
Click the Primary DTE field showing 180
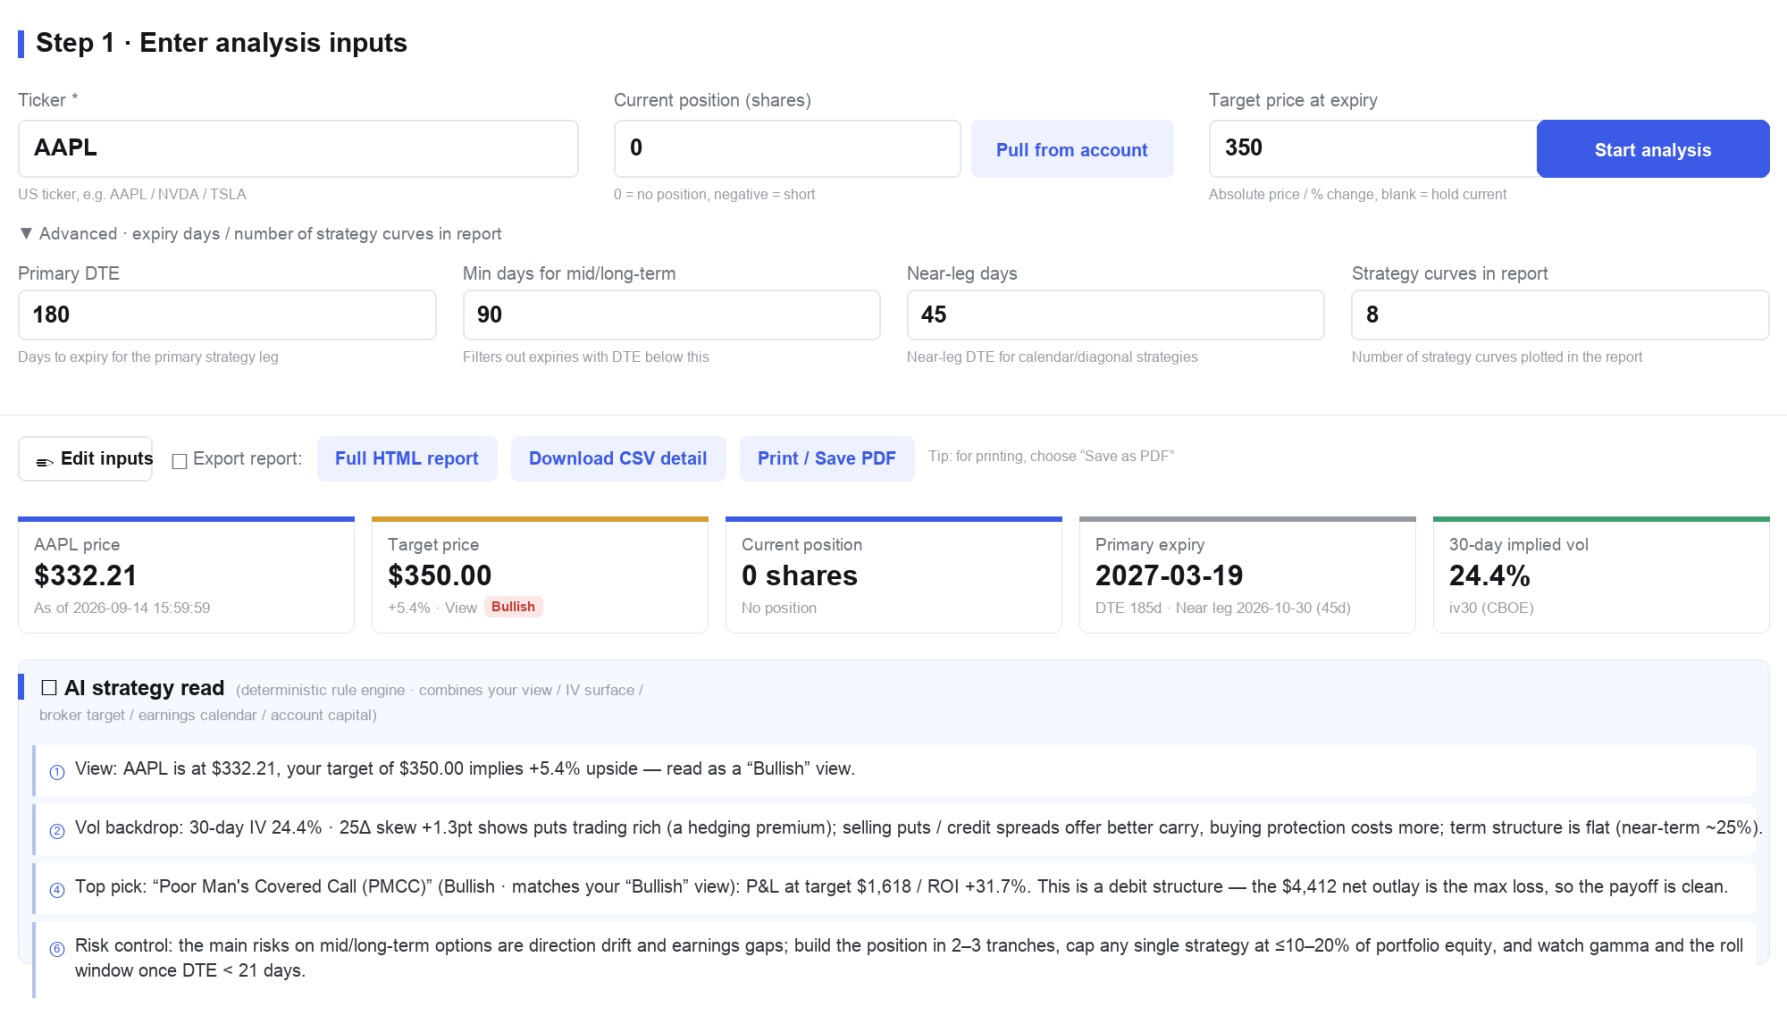coord(227,315)
